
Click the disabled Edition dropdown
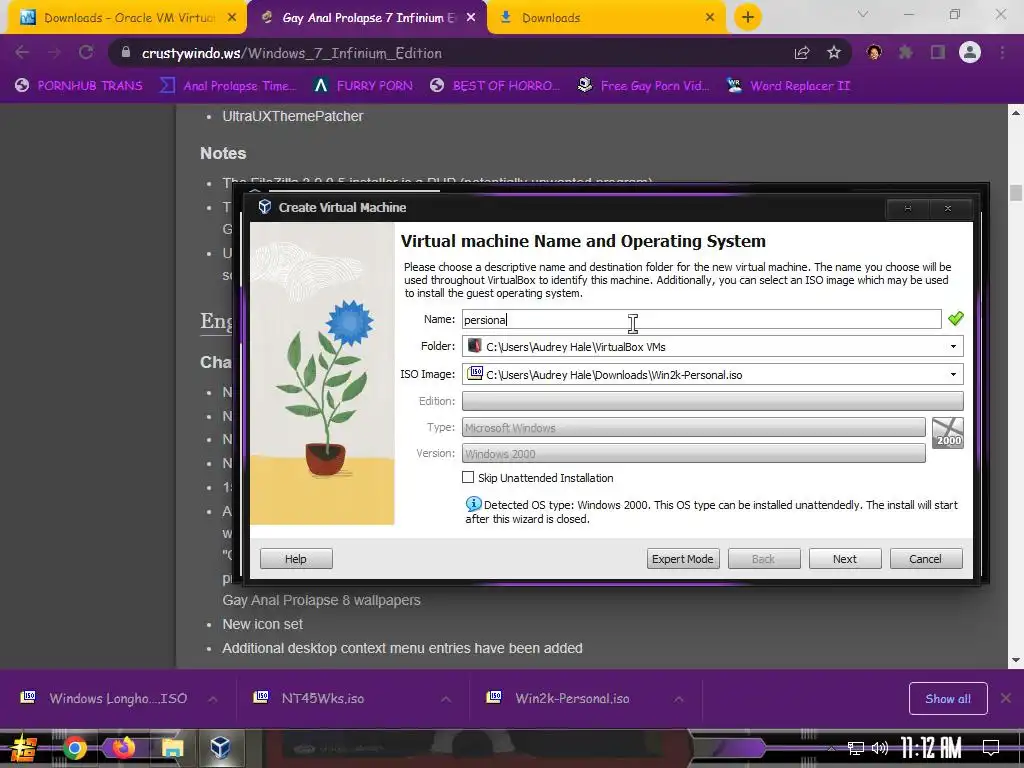click(712, 401)
